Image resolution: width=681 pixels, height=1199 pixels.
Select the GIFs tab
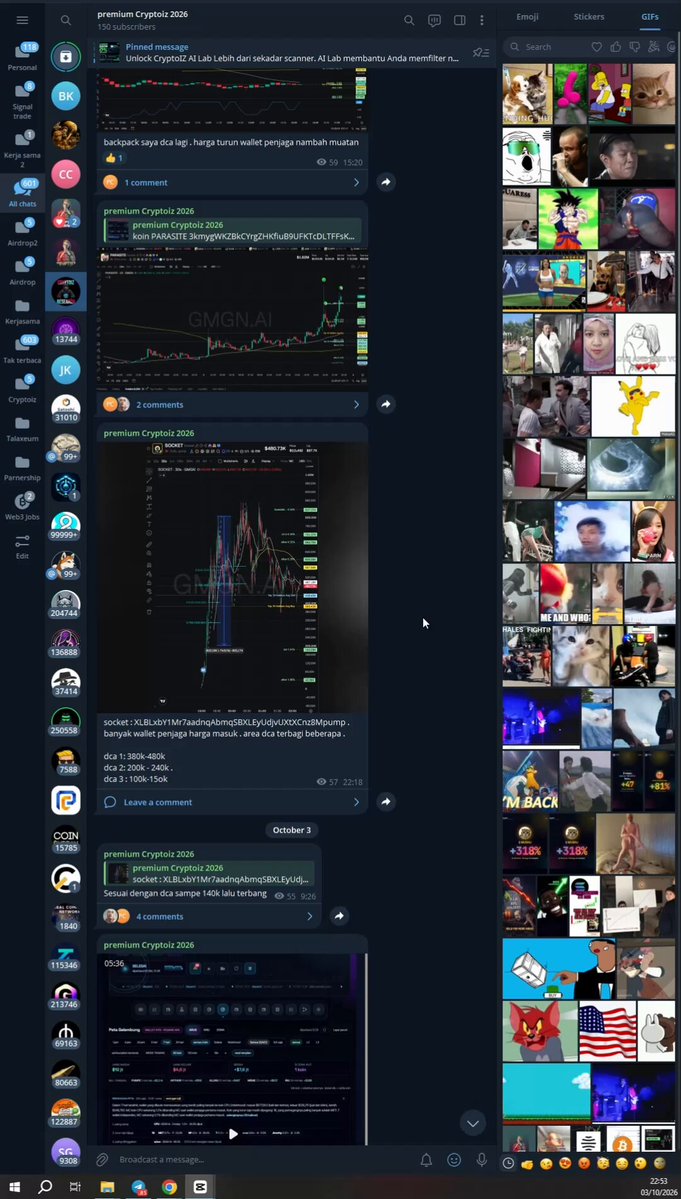click(x=650, y=17)
